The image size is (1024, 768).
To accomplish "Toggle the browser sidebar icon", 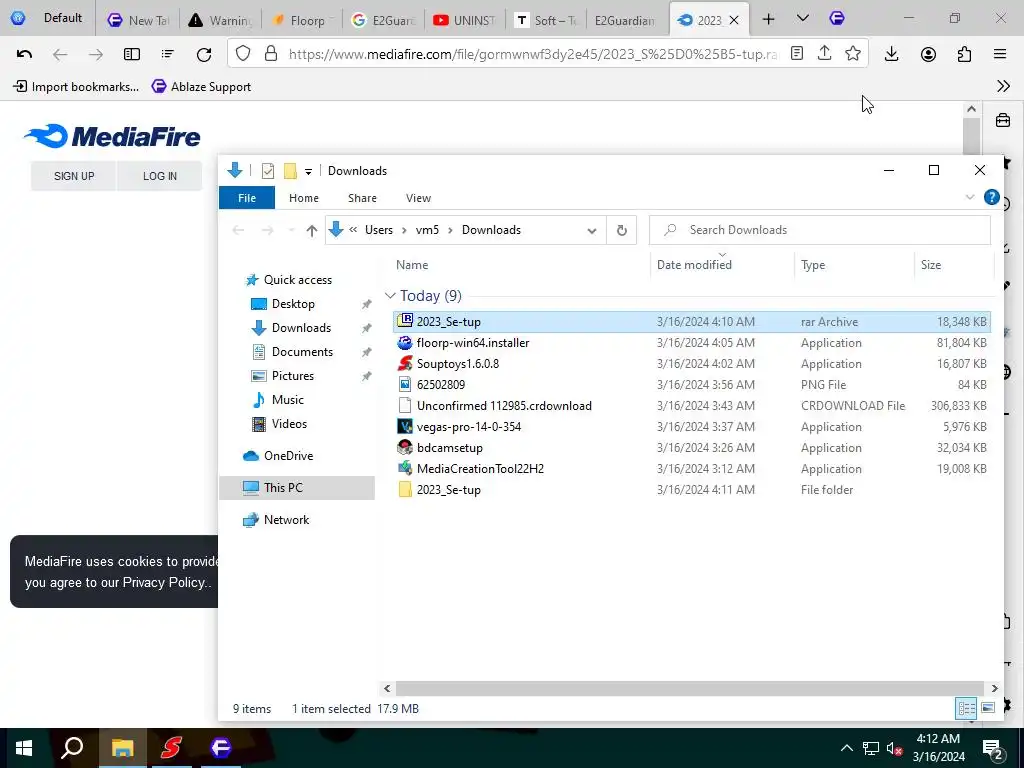I will click(x=132, y=54).
